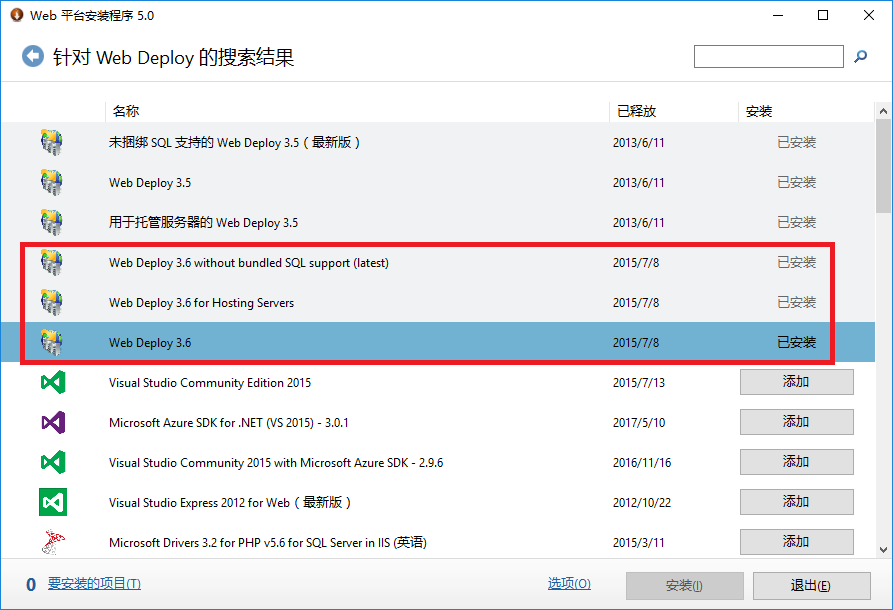Click the items-to-install count 0
This screenshot has width=893, height=610.
coord(31,584)
